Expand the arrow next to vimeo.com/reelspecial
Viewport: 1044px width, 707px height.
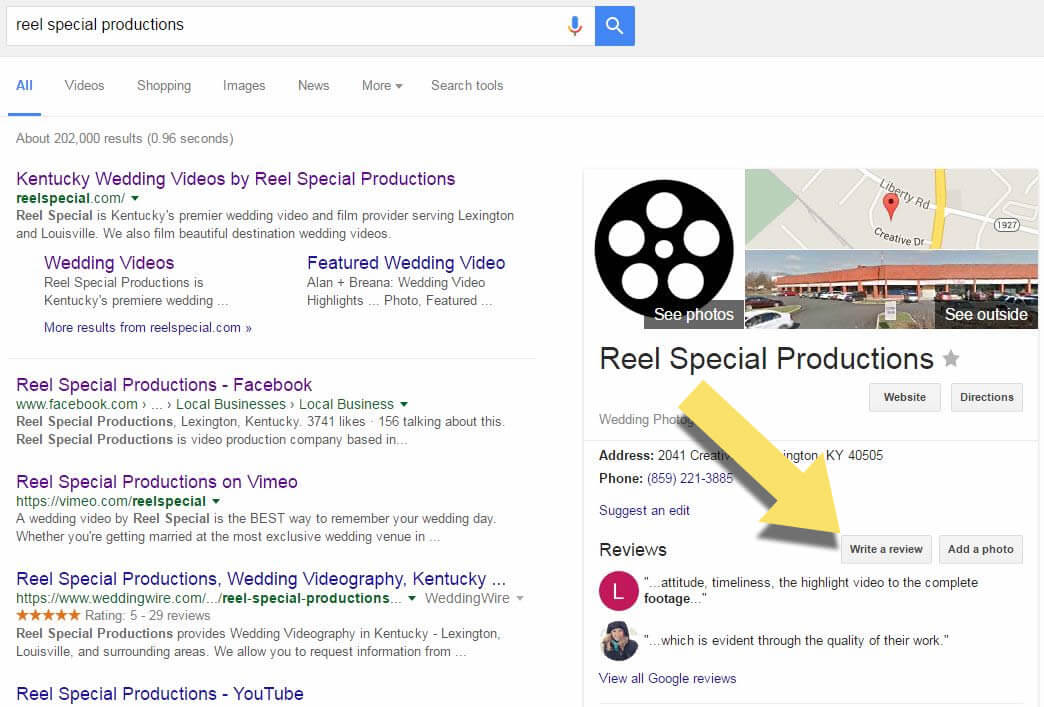pyautogui.click(x=216, y=501)
